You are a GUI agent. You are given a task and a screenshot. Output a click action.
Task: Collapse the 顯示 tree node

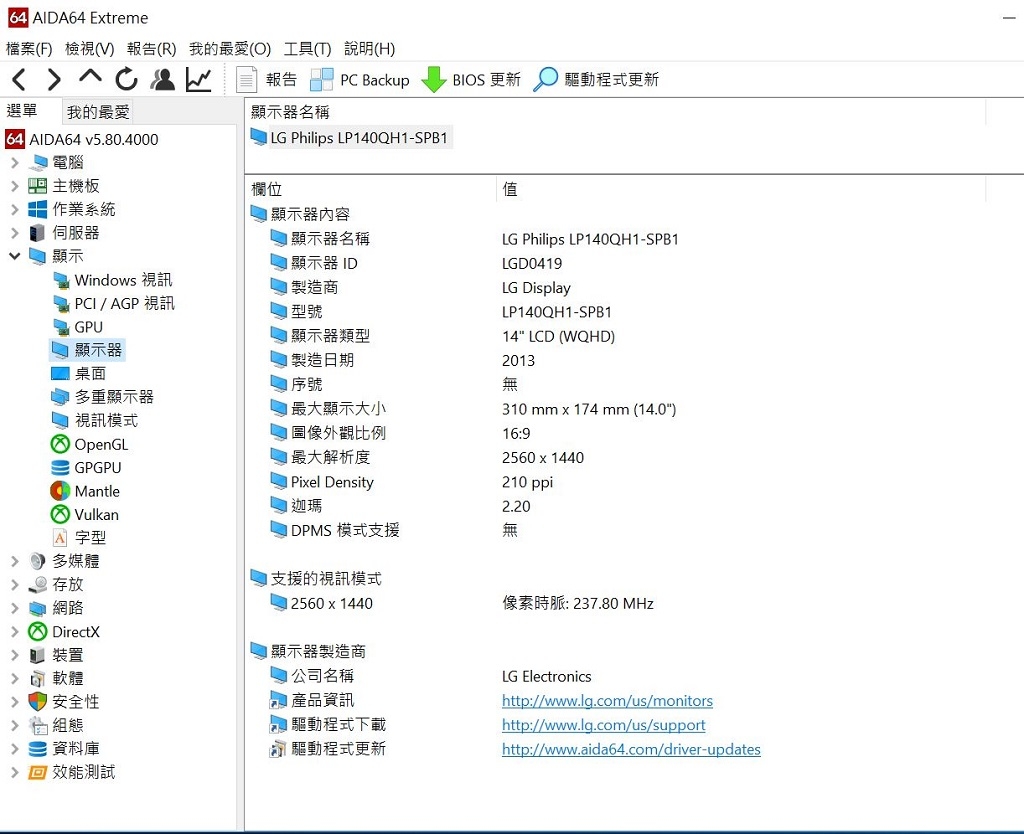tap(15, 256)
